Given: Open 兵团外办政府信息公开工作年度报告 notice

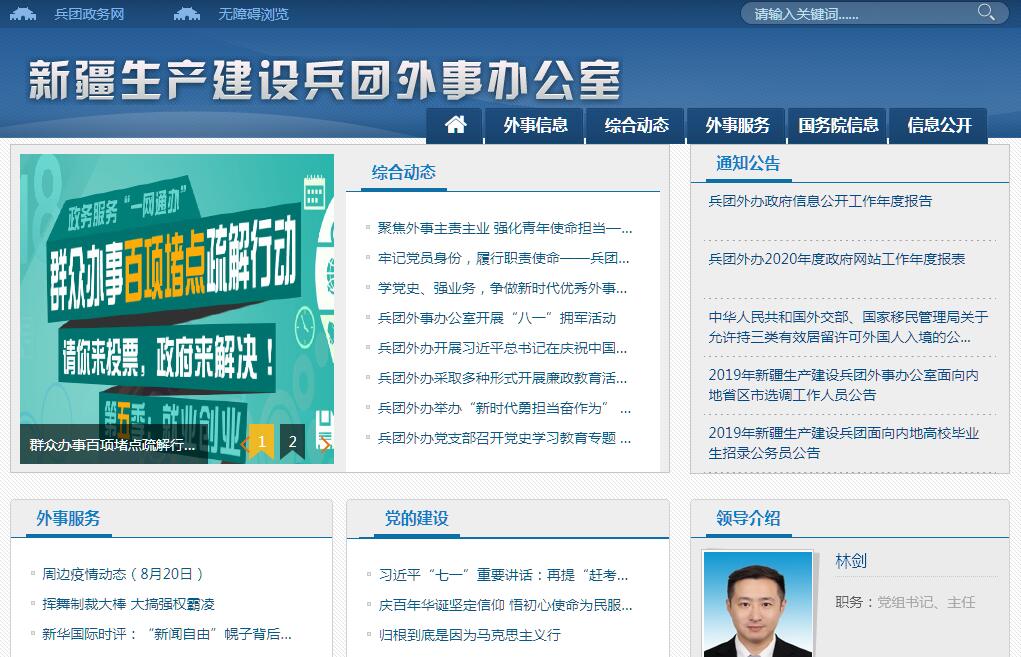Looking at the screenshot, I should pyautogui.click(x=820, y=201).
